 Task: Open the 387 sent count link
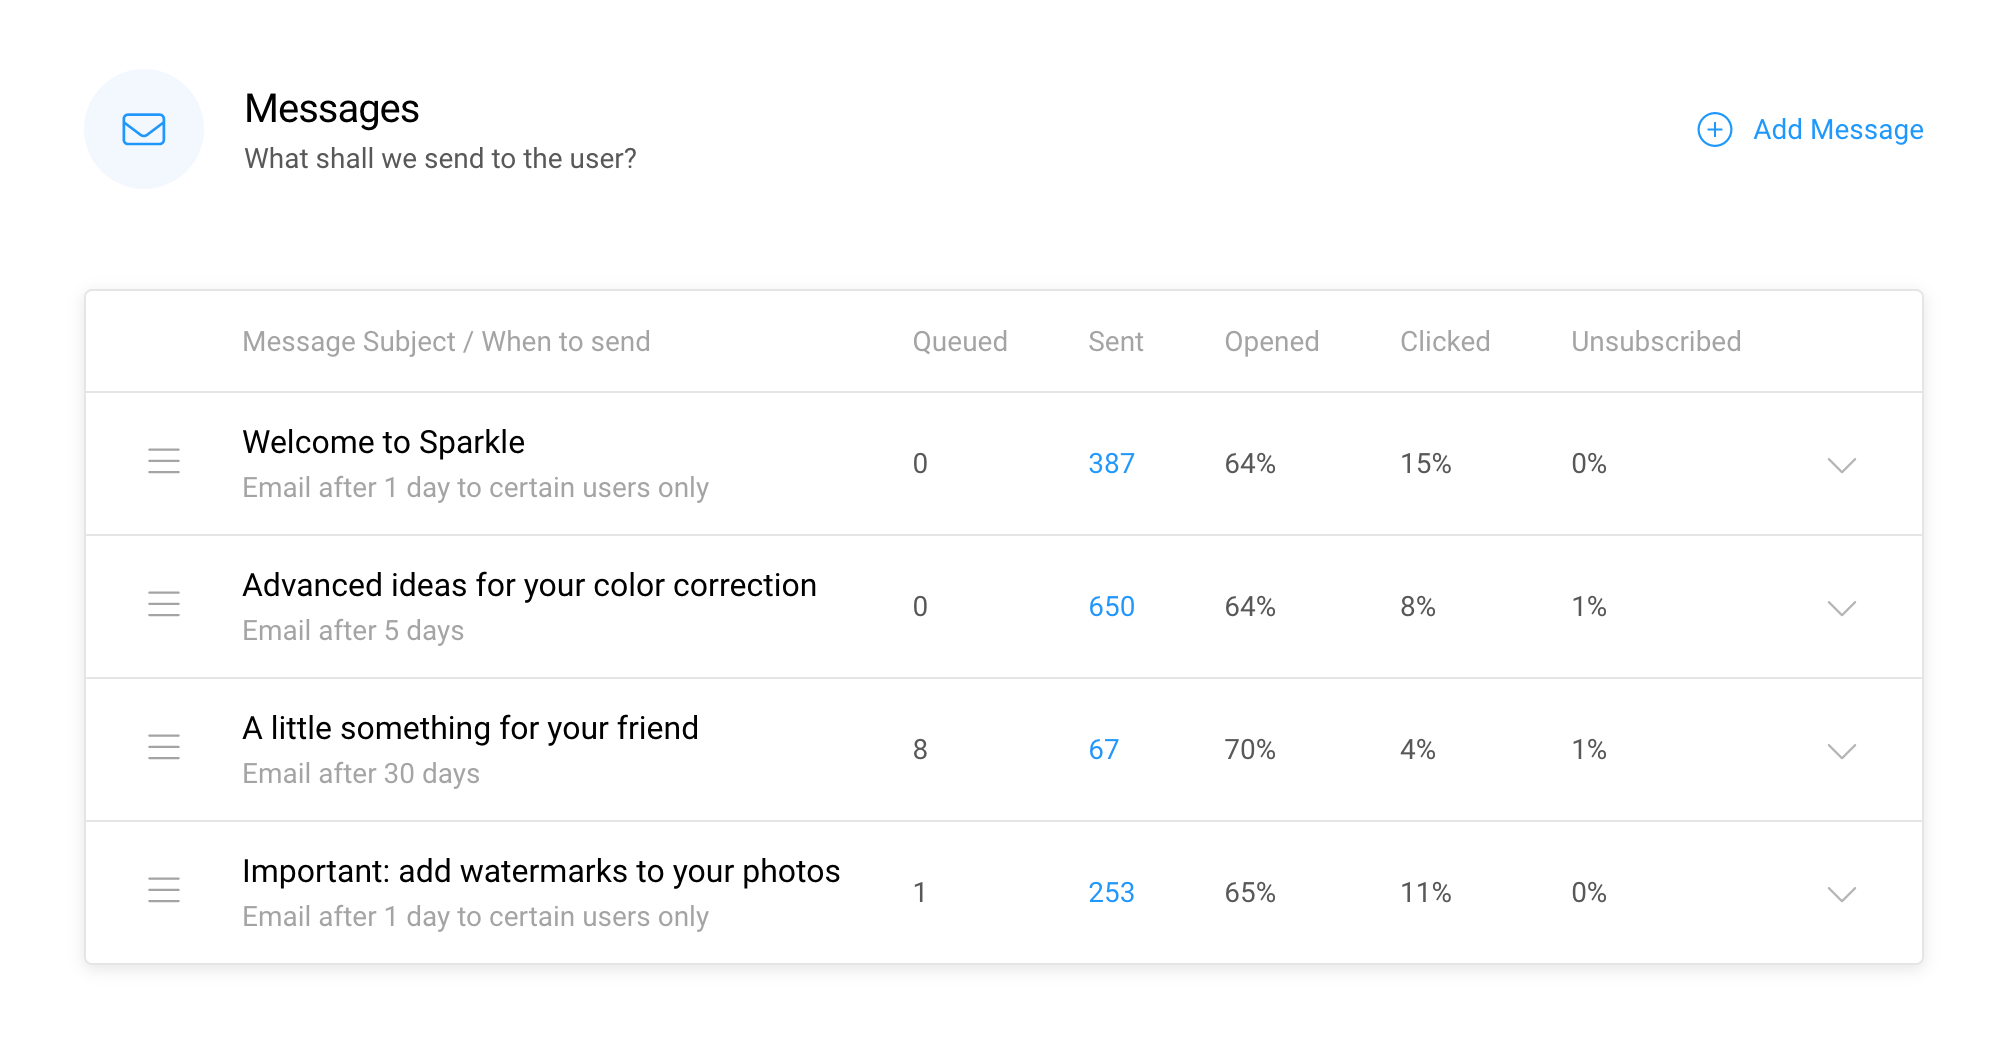point(1111,464)
